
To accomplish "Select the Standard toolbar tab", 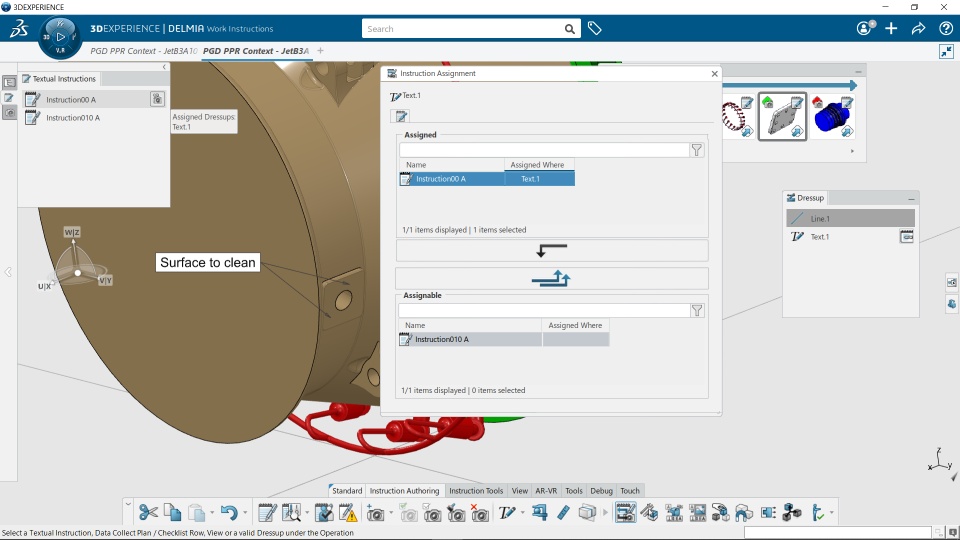I will (347, 490).
